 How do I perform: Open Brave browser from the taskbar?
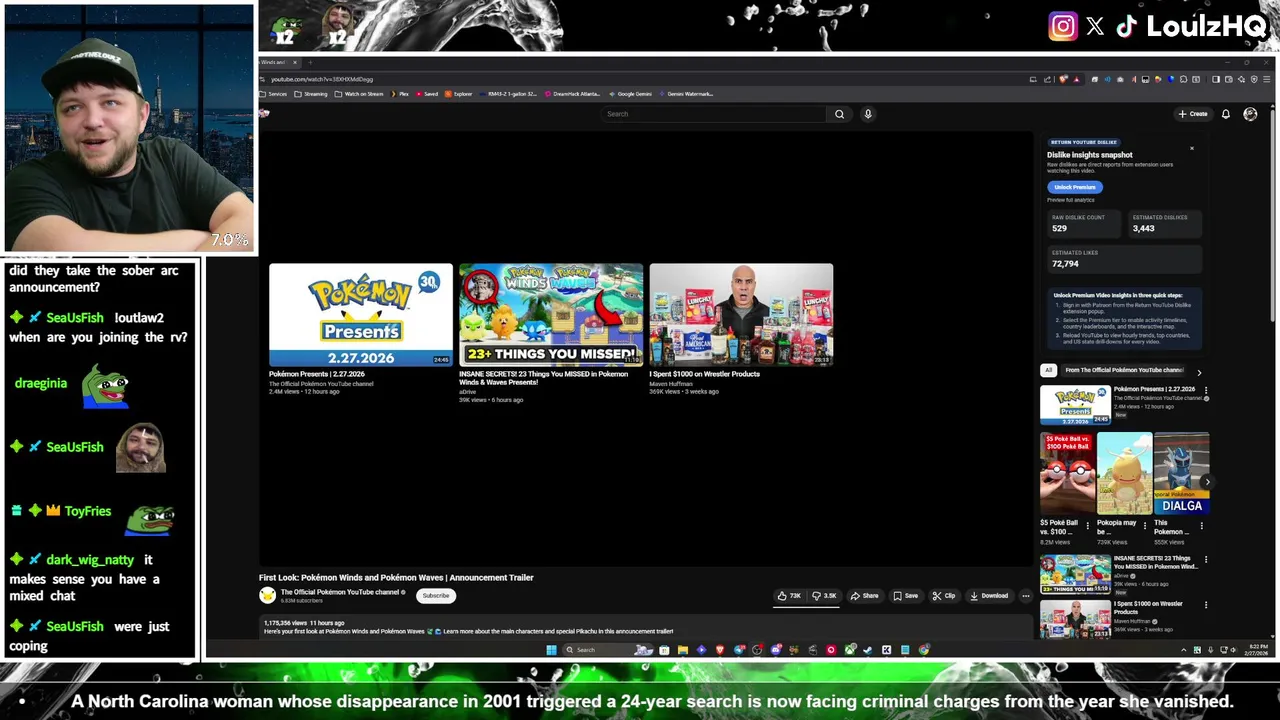[720, 650]
